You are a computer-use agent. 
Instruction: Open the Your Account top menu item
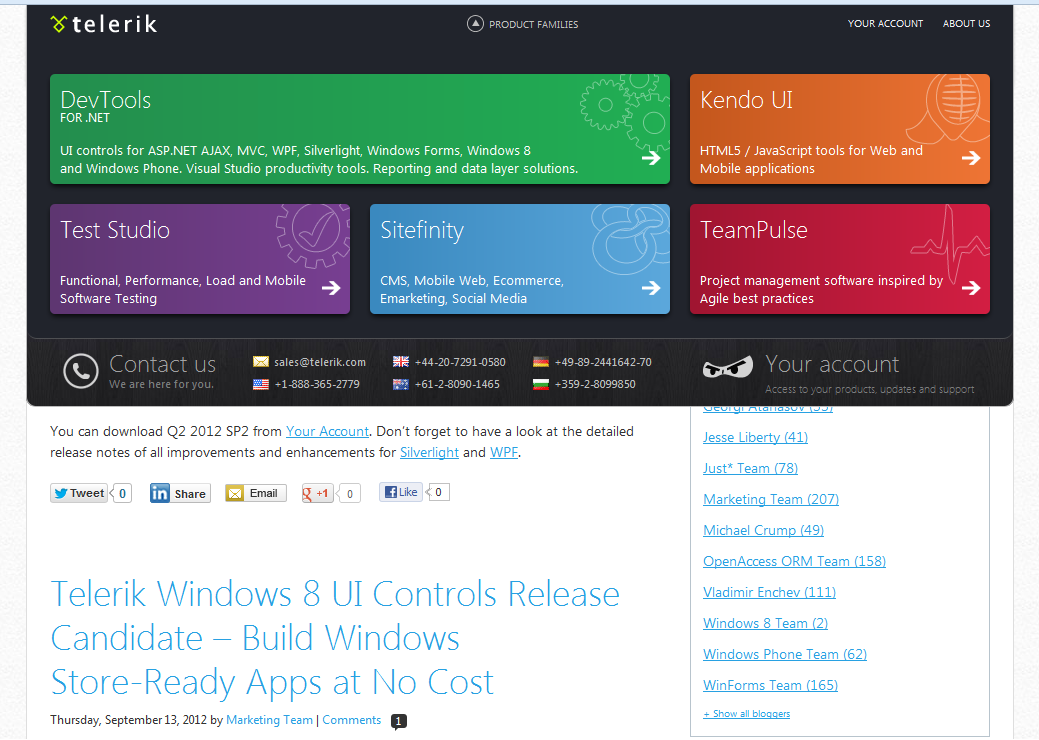885,23
